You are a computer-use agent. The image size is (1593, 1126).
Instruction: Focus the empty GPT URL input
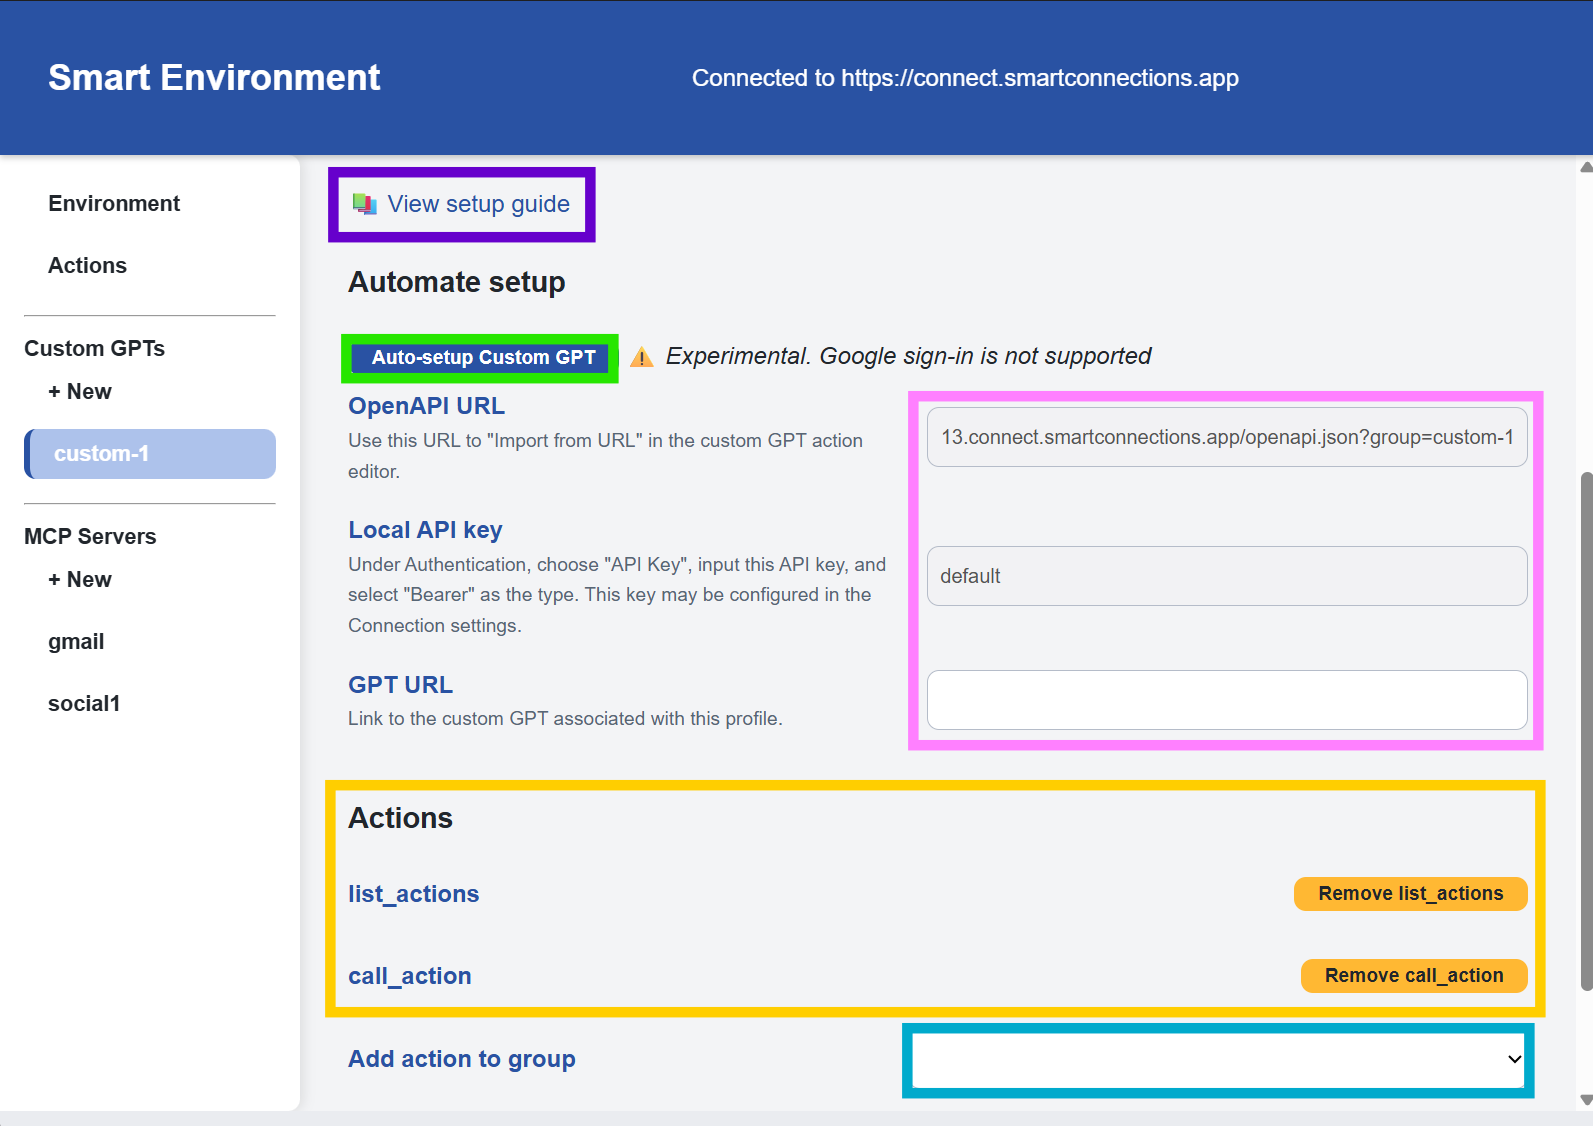[1226, 700]
